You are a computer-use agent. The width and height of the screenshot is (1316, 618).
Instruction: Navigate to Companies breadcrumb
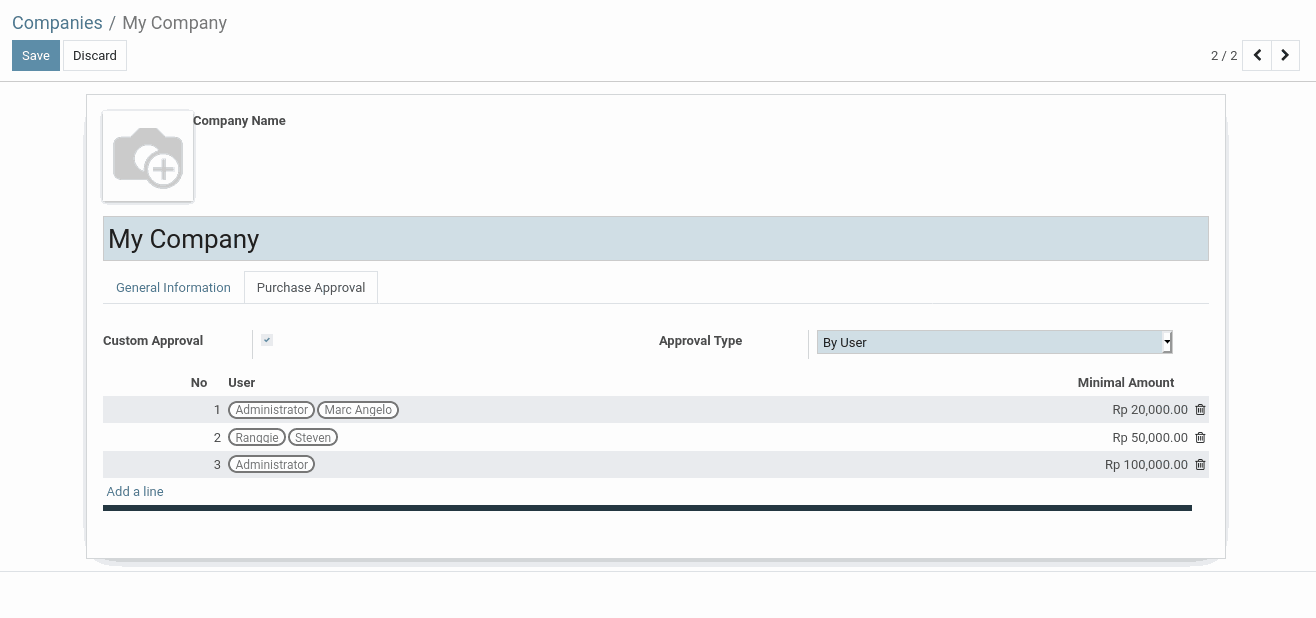click(x=57, y=23)
